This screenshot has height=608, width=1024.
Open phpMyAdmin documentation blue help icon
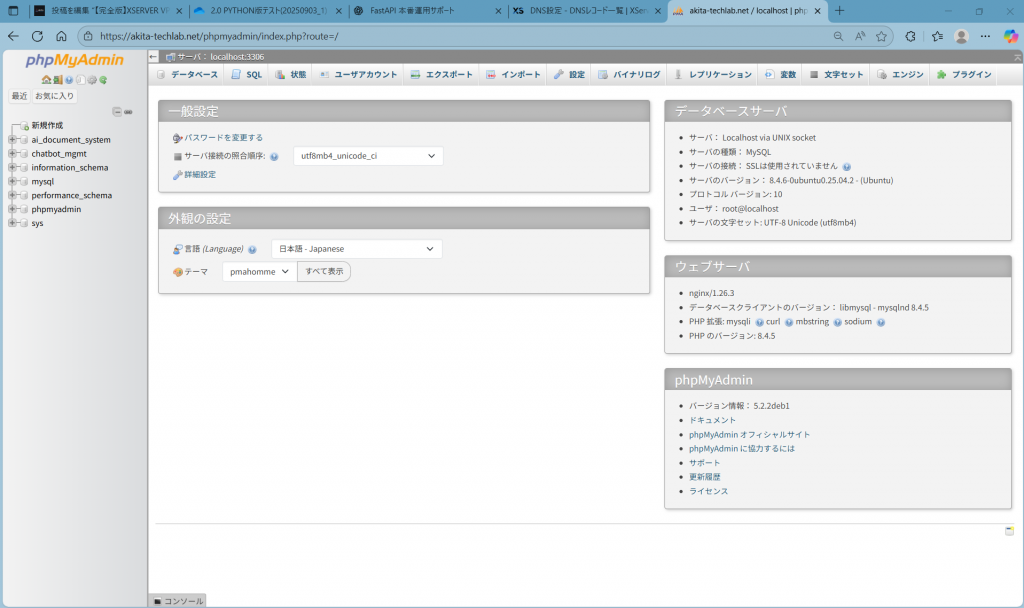pos(69,80)
